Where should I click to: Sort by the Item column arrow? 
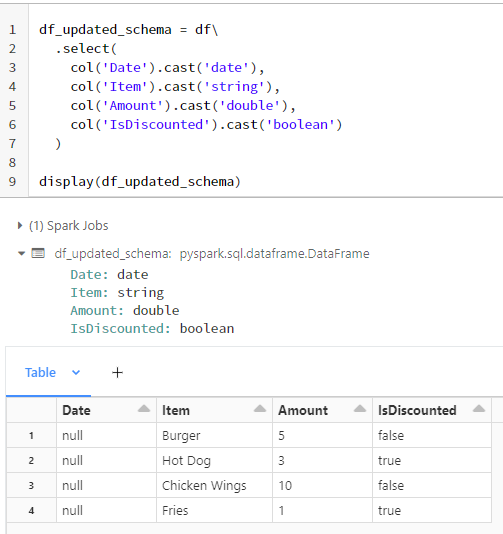pyautogui.click(x=260, y=409)
